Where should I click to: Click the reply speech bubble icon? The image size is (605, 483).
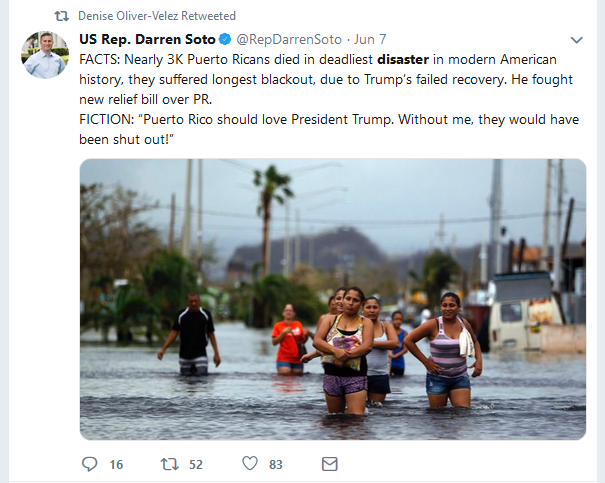coord(90,464)
